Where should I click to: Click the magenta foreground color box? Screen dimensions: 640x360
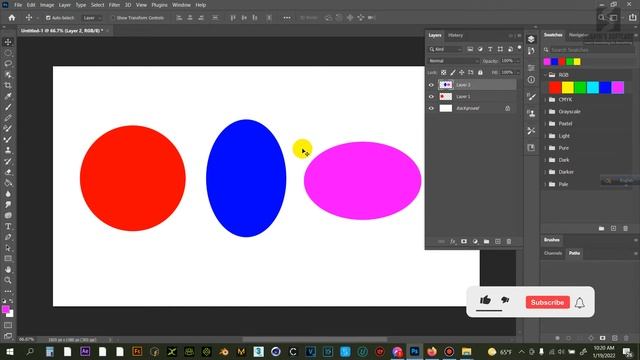tap(6, 309)
